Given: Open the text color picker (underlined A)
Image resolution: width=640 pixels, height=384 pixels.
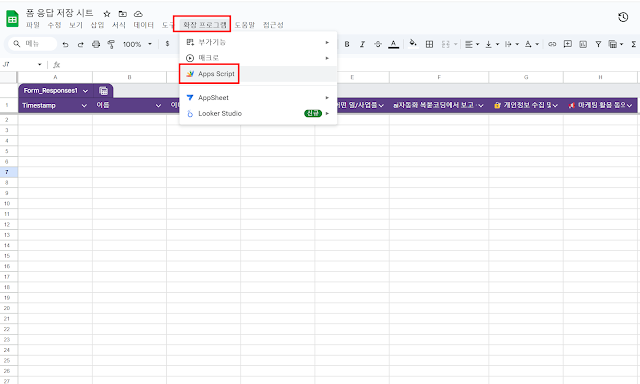Looking at the screenshot, I should [x=393, y=44].
